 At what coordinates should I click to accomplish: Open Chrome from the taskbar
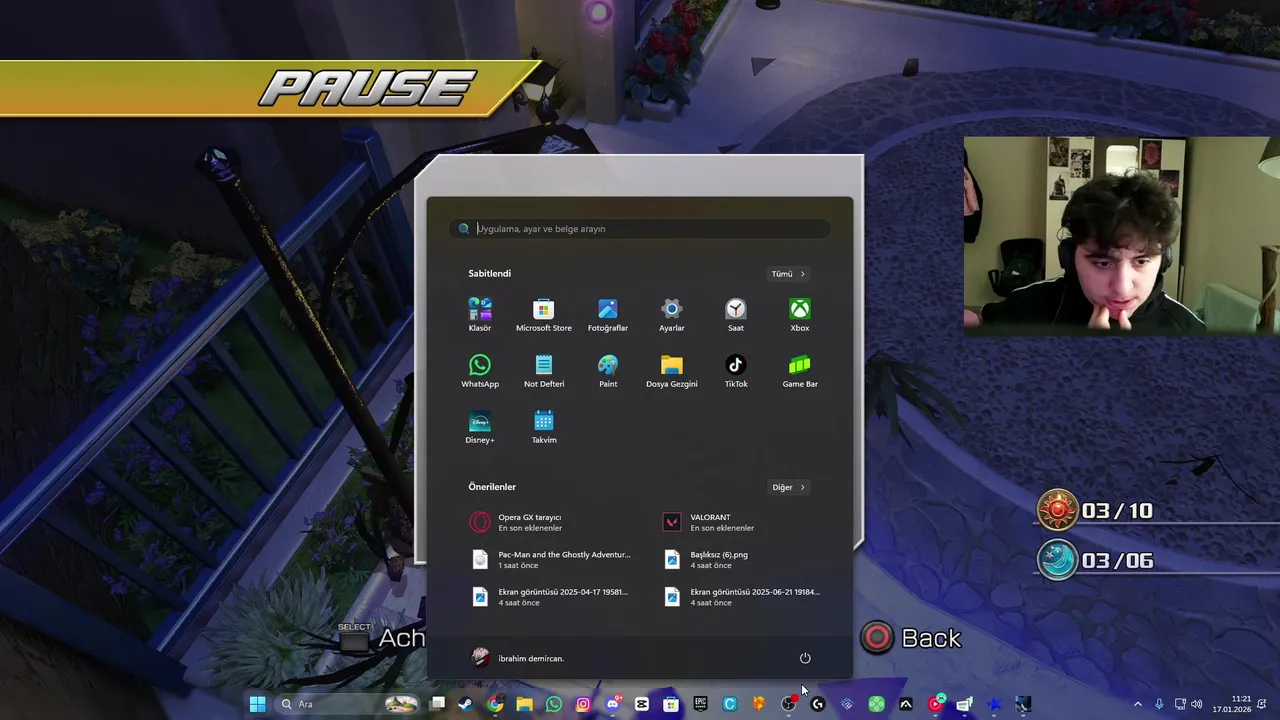[x=495, y=704]
